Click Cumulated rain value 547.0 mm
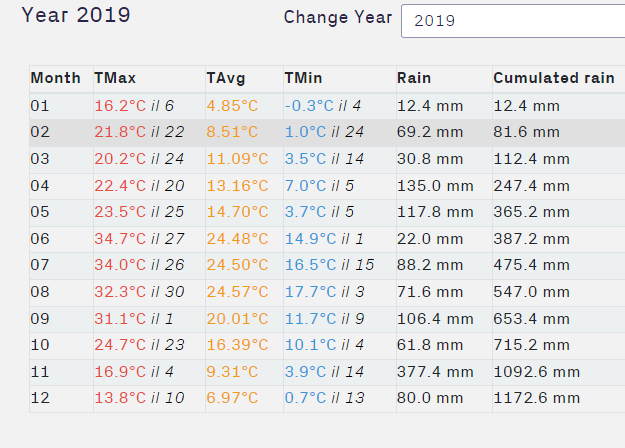The width and height of the screenshot is (625, 448). (x=532, y=292)
